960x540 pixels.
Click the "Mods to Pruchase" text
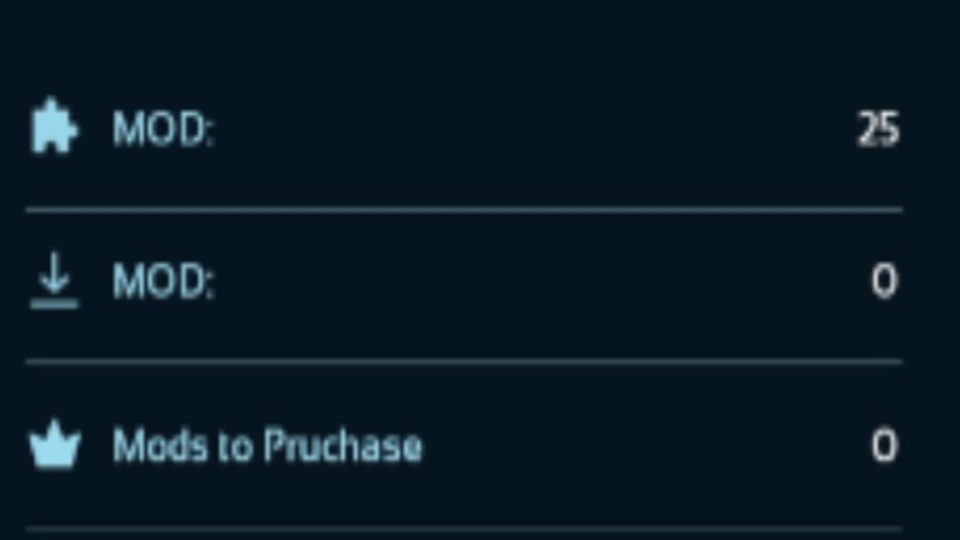(267, 446)
